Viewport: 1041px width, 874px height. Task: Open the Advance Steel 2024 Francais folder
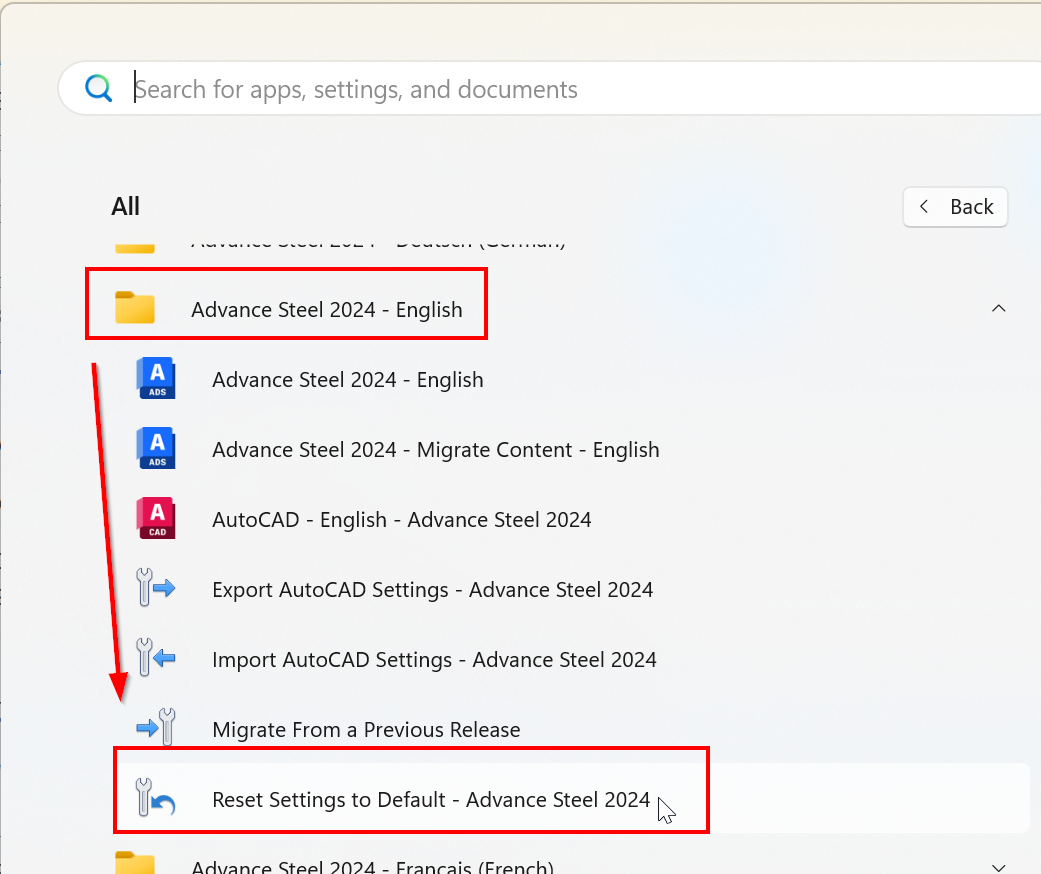pyautogui.click(x=372, y=867)
